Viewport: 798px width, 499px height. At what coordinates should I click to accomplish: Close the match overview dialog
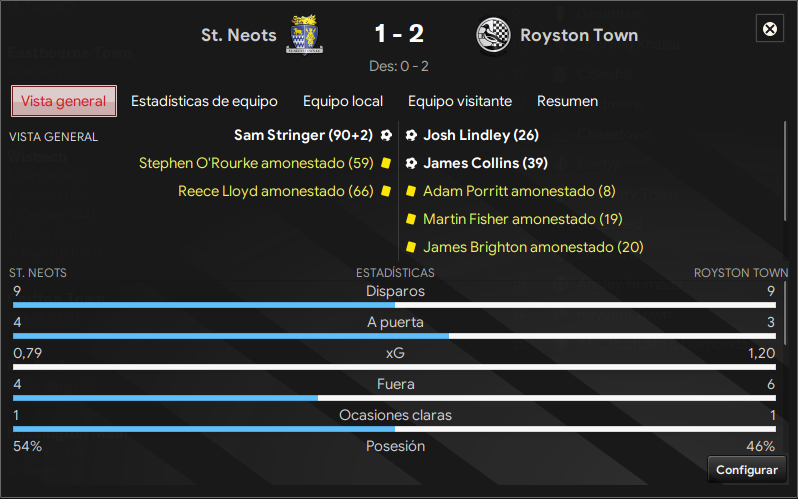pos(770,29)
